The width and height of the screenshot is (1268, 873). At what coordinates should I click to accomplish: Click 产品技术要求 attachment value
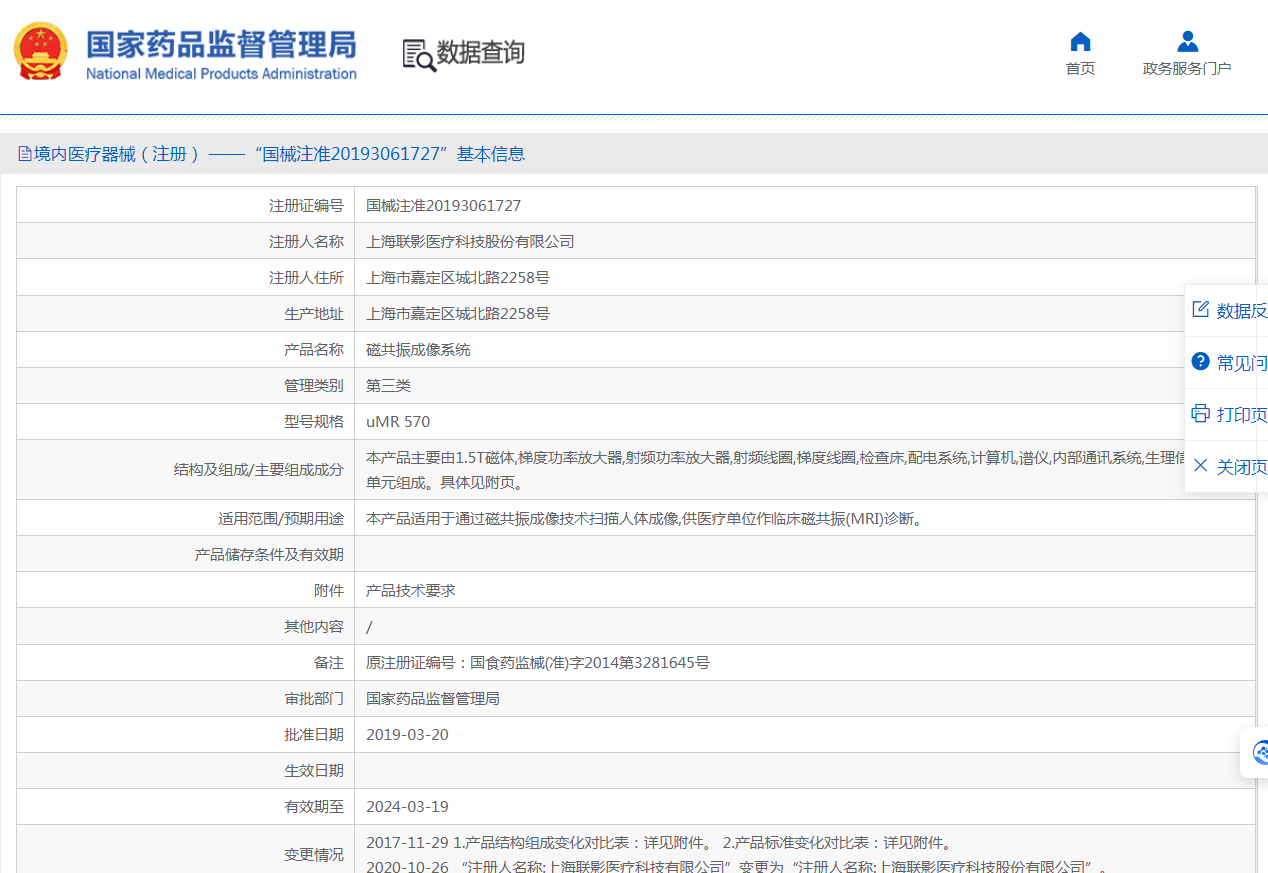[x=411, y=590]
